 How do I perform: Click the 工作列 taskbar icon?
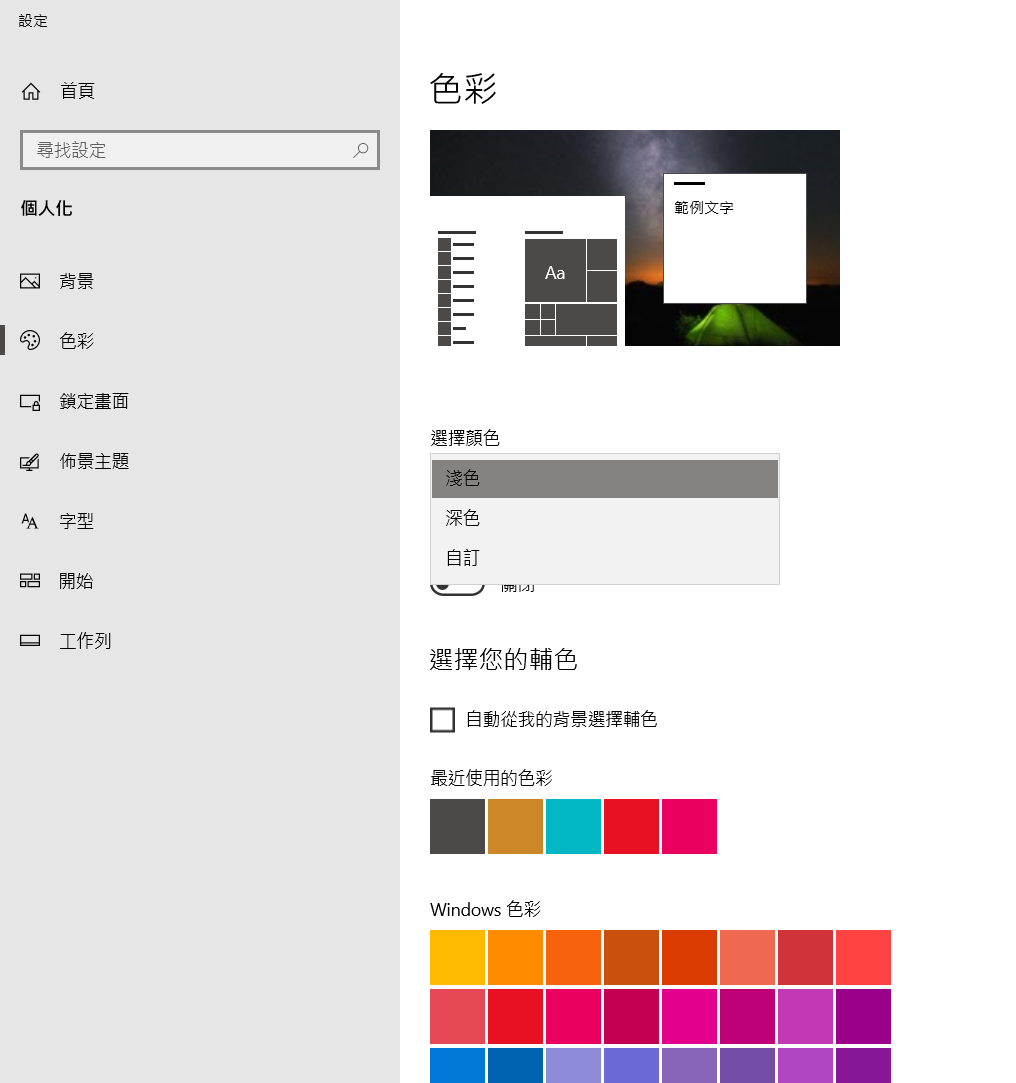pos(30,640)
